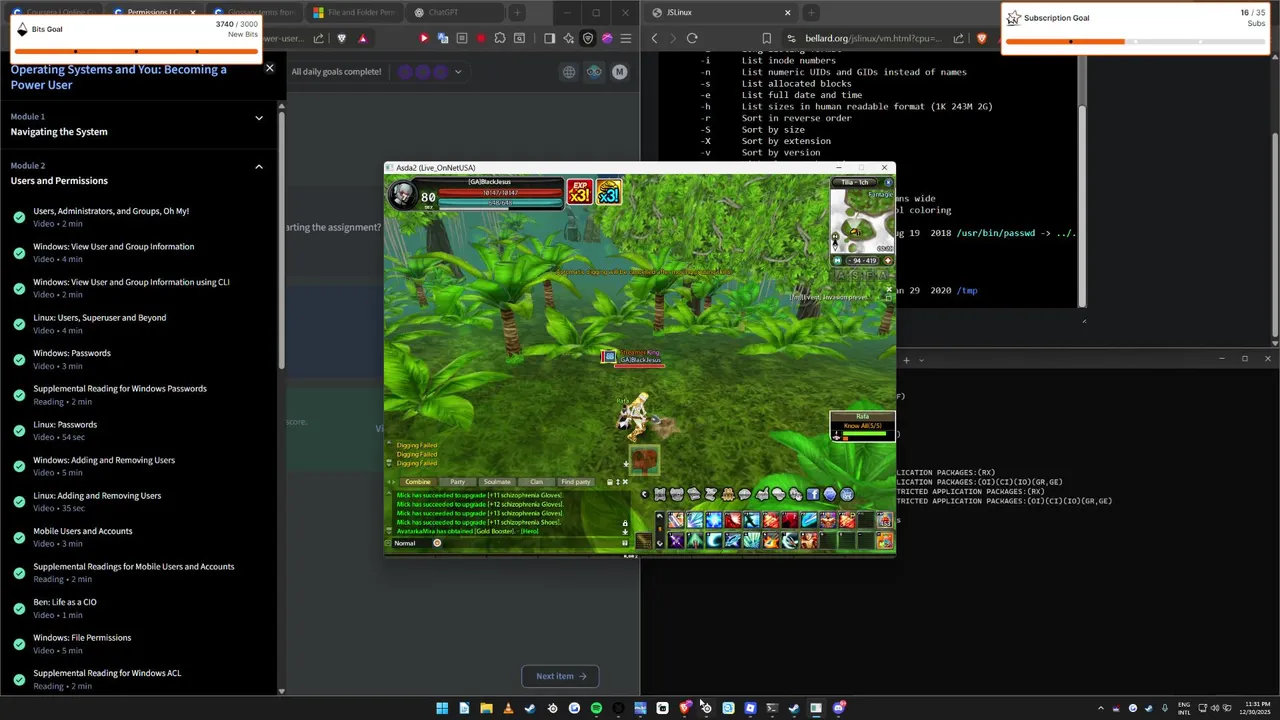
Task: Open 'Linux: Adding and Removing Users' lesson
Action: pyautogui.click(x=97, y=495)
